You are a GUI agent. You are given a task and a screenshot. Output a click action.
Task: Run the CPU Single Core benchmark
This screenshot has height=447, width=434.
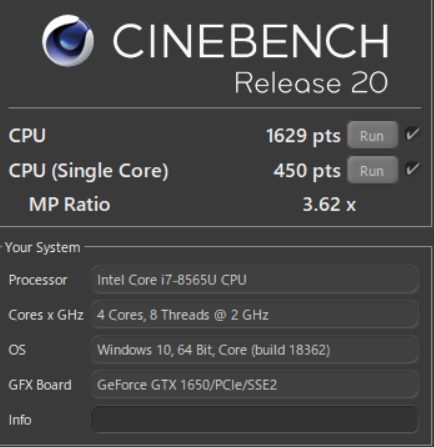(x=373, y=170)
